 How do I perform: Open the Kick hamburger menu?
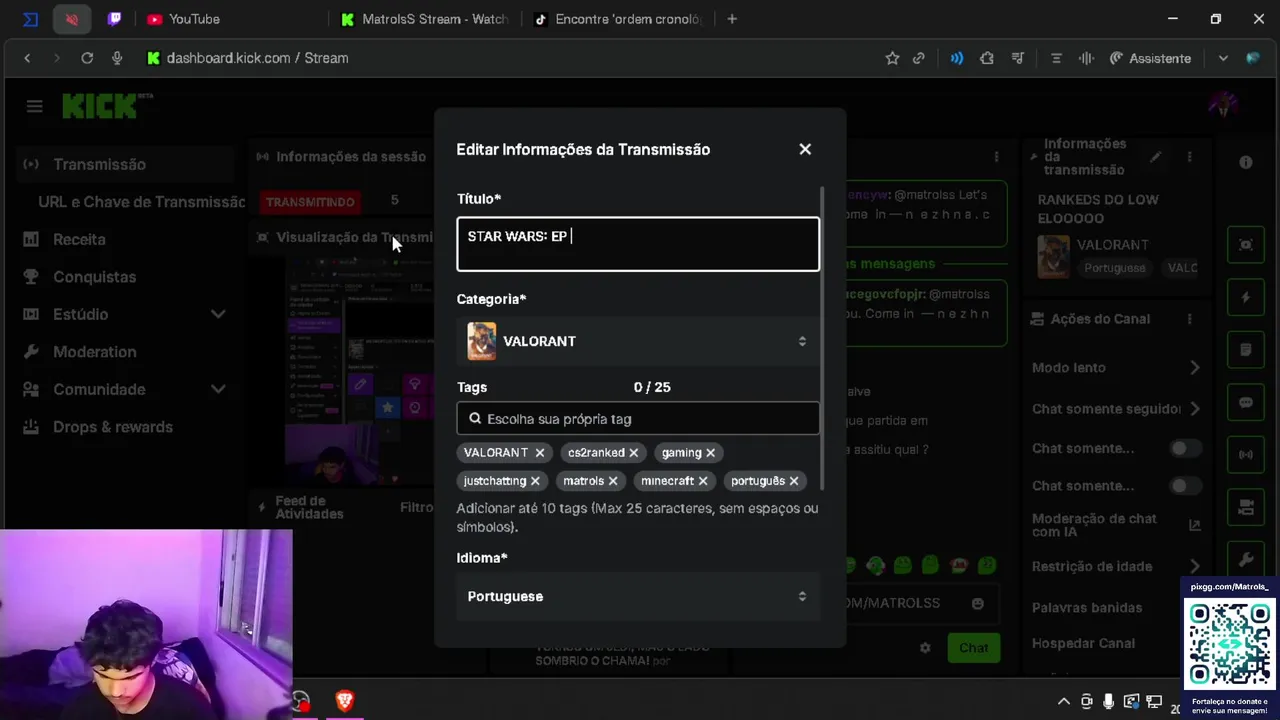(35, 106)
